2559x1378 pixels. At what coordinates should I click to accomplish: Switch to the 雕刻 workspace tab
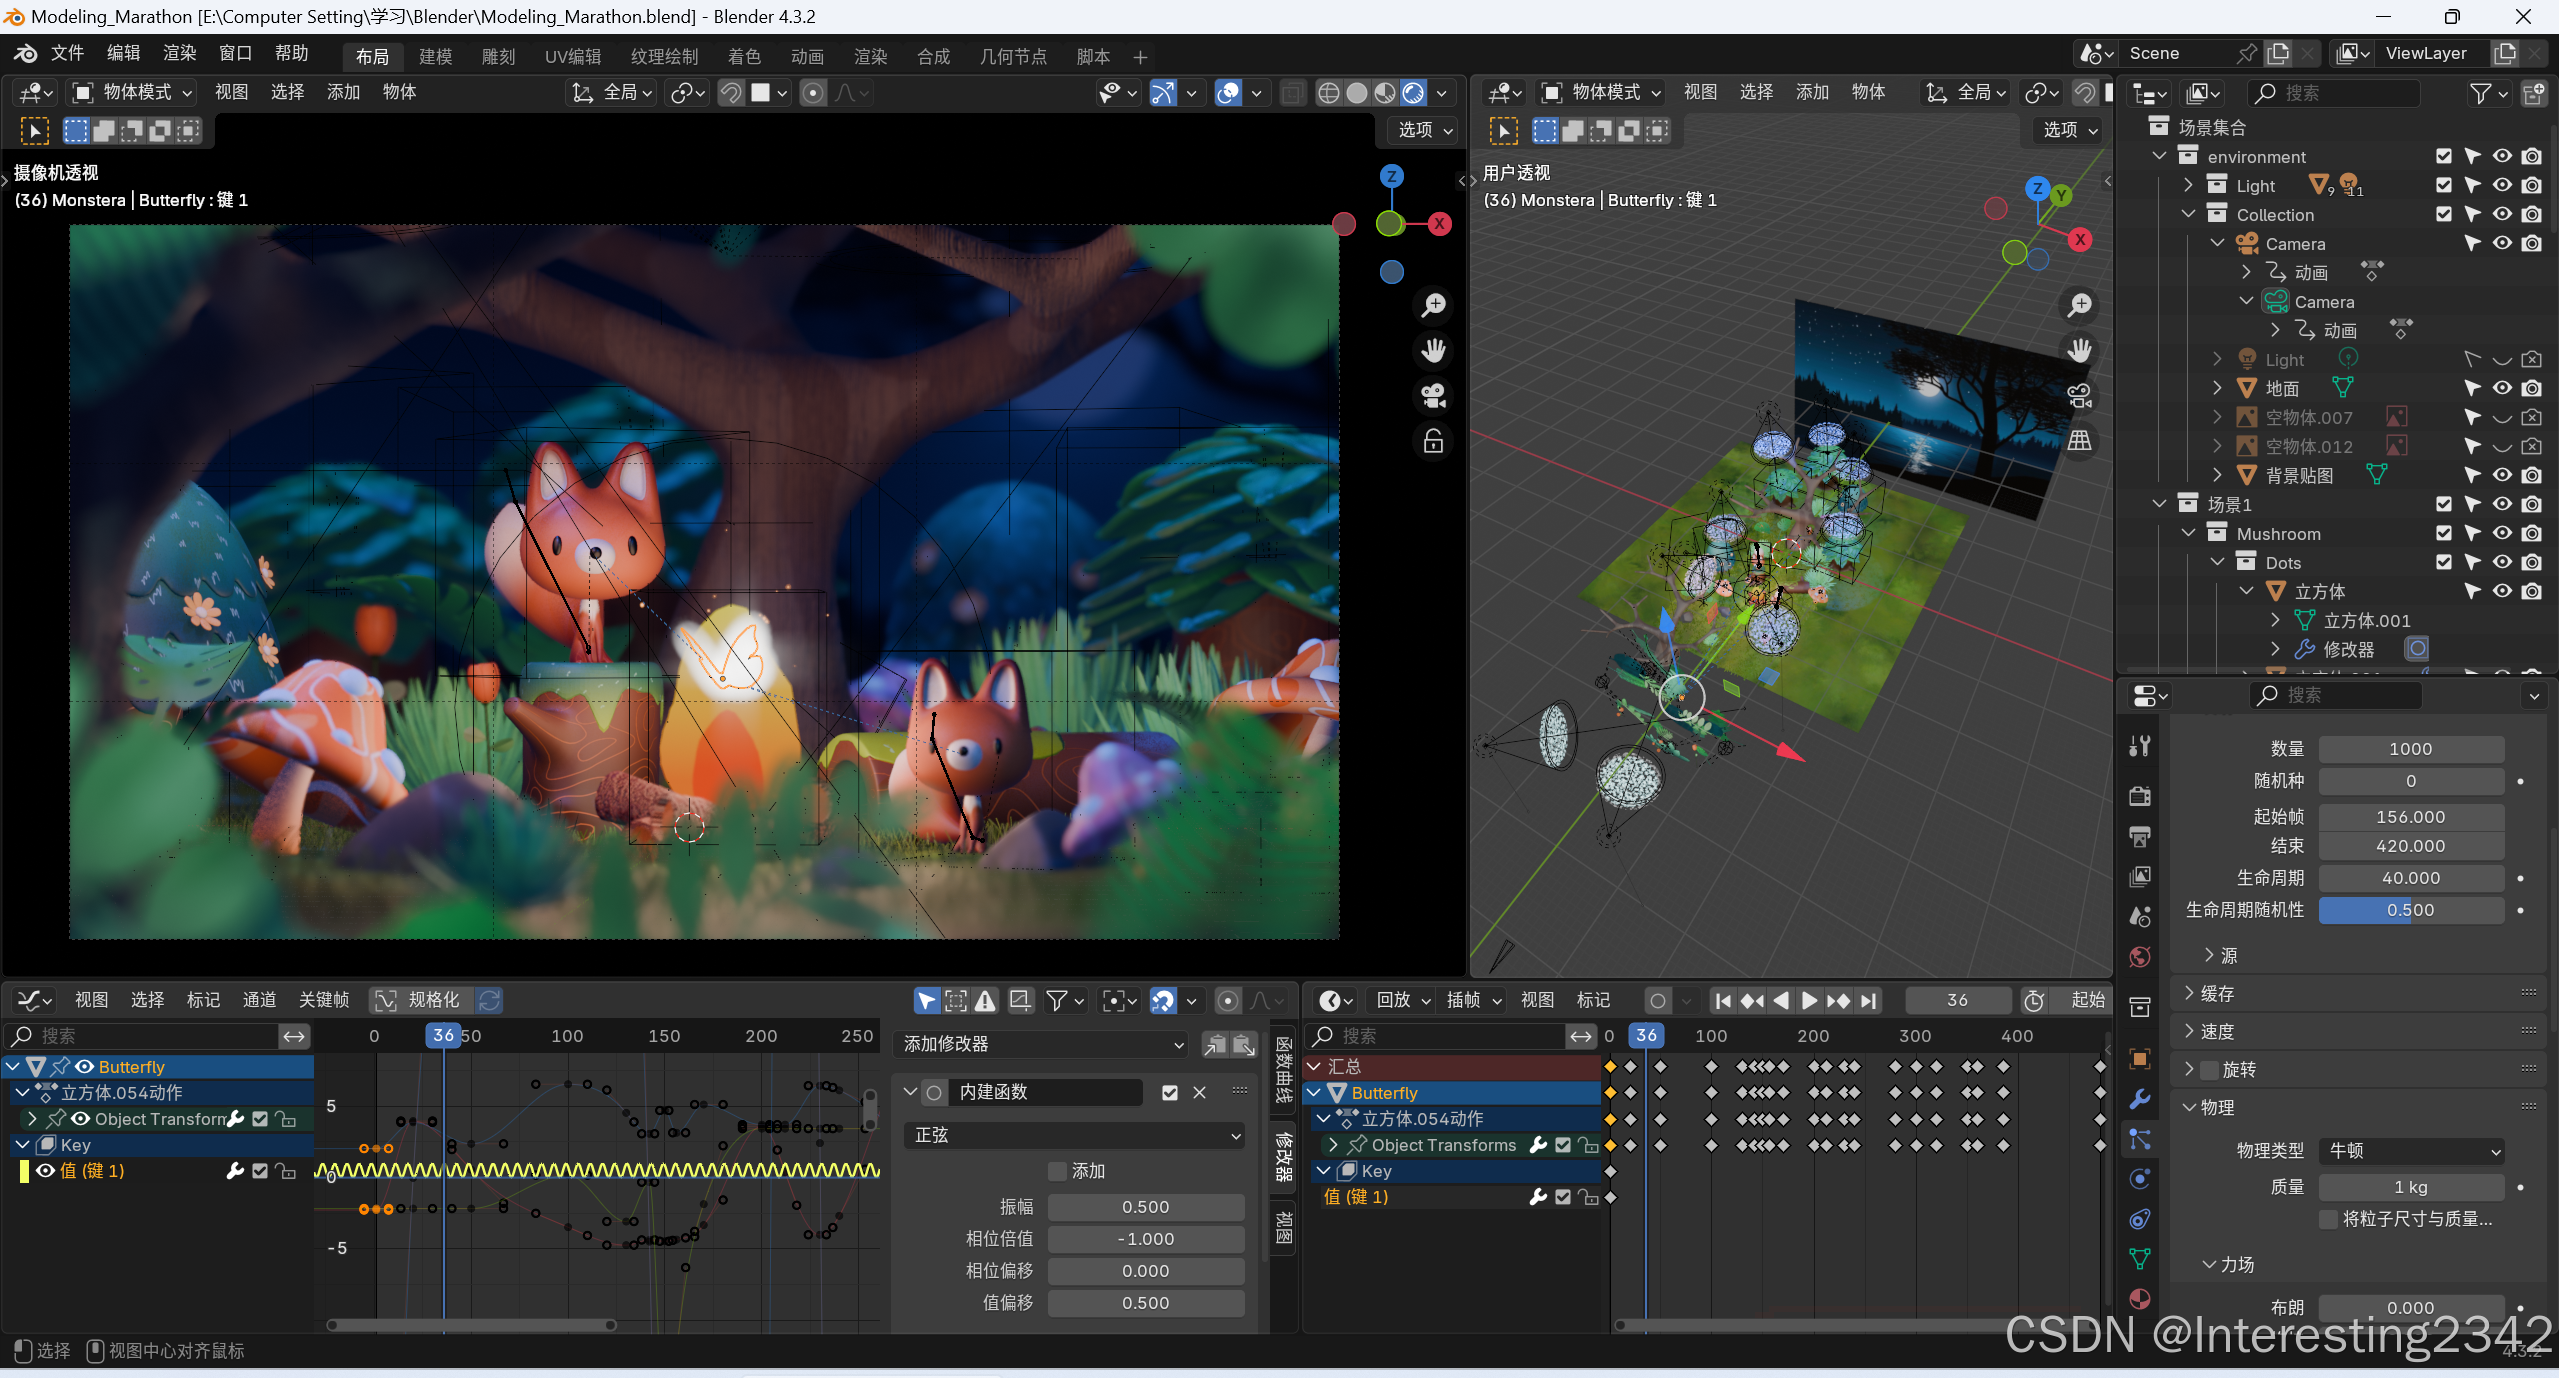point(498,57)
